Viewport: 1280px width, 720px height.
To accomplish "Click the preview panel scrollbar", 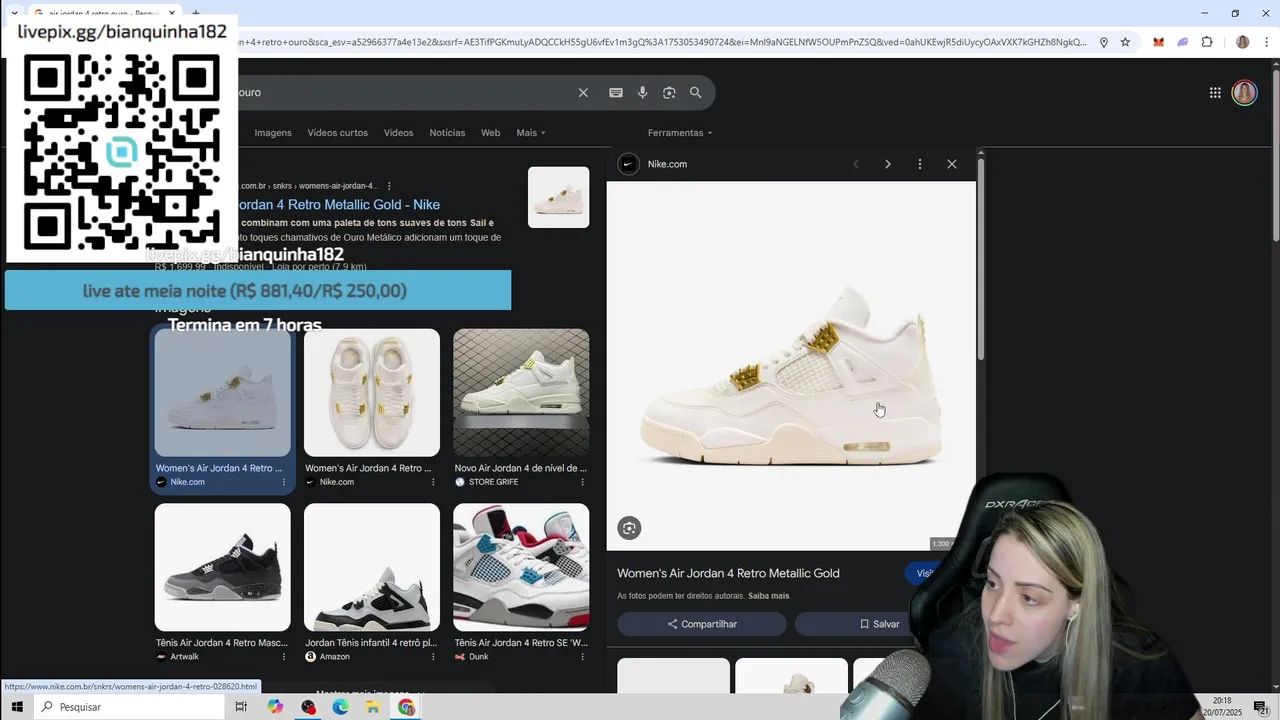I will (x=981, y=258).
